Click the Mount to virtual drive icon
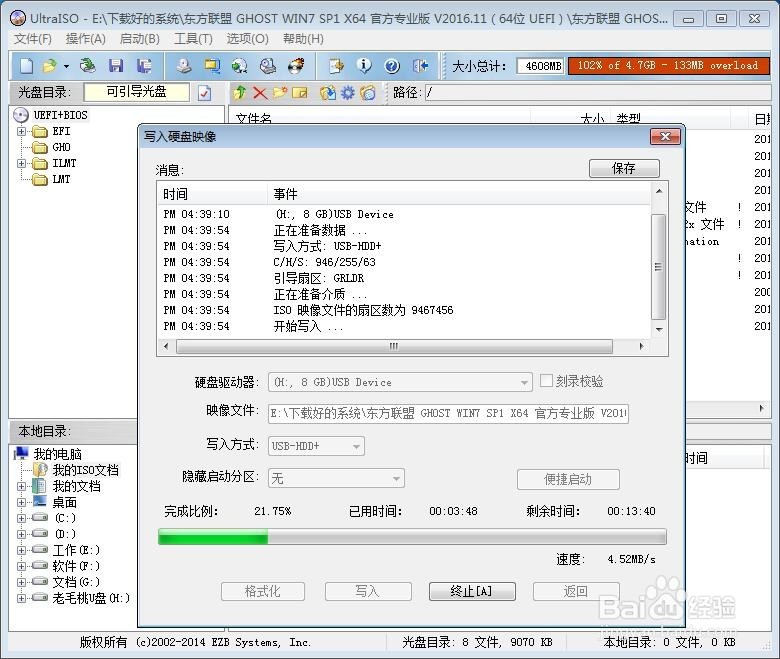The image size is (780, 659). point(268,66)
